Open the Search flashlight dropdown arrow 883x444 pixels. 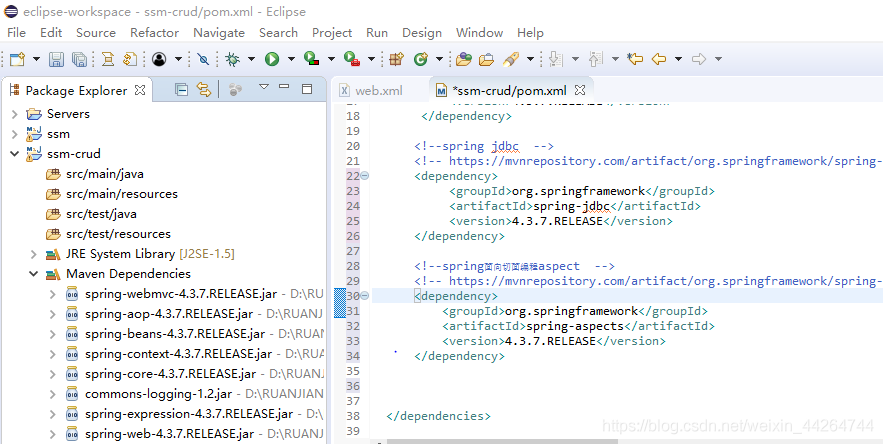530,59
